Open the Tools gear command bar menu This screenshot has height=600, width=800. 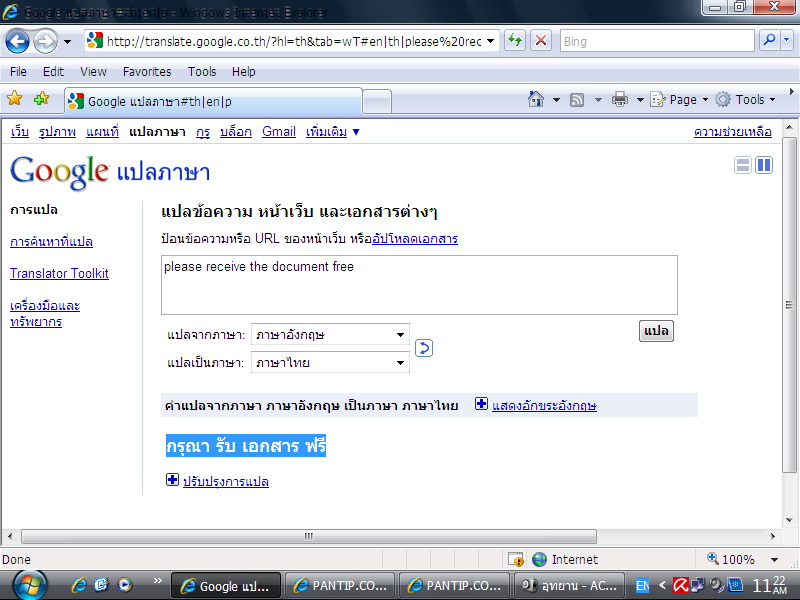pyautogui.click(x=745, y=99)
